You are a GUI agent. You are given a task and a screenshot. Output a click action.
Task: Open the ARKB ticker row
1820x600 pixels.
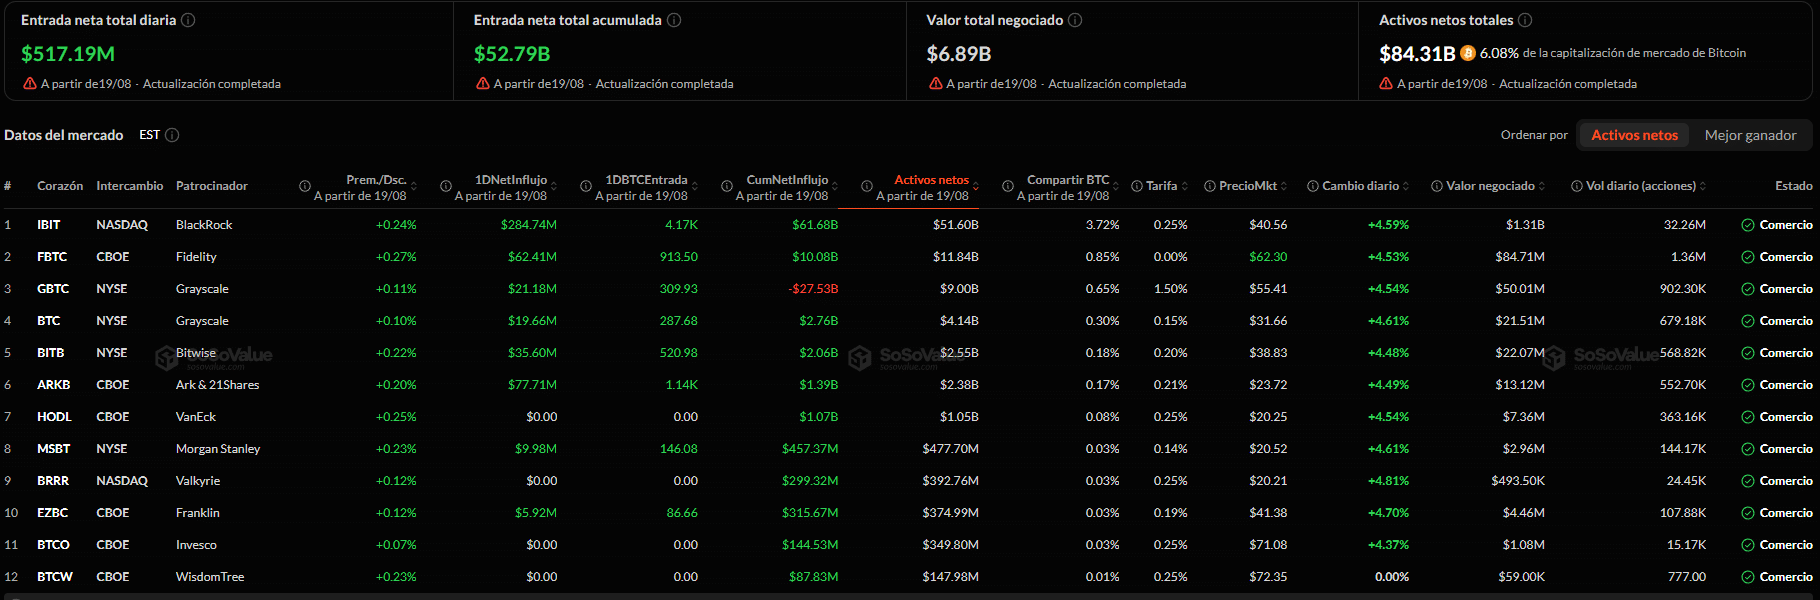[x=910, y=385]
